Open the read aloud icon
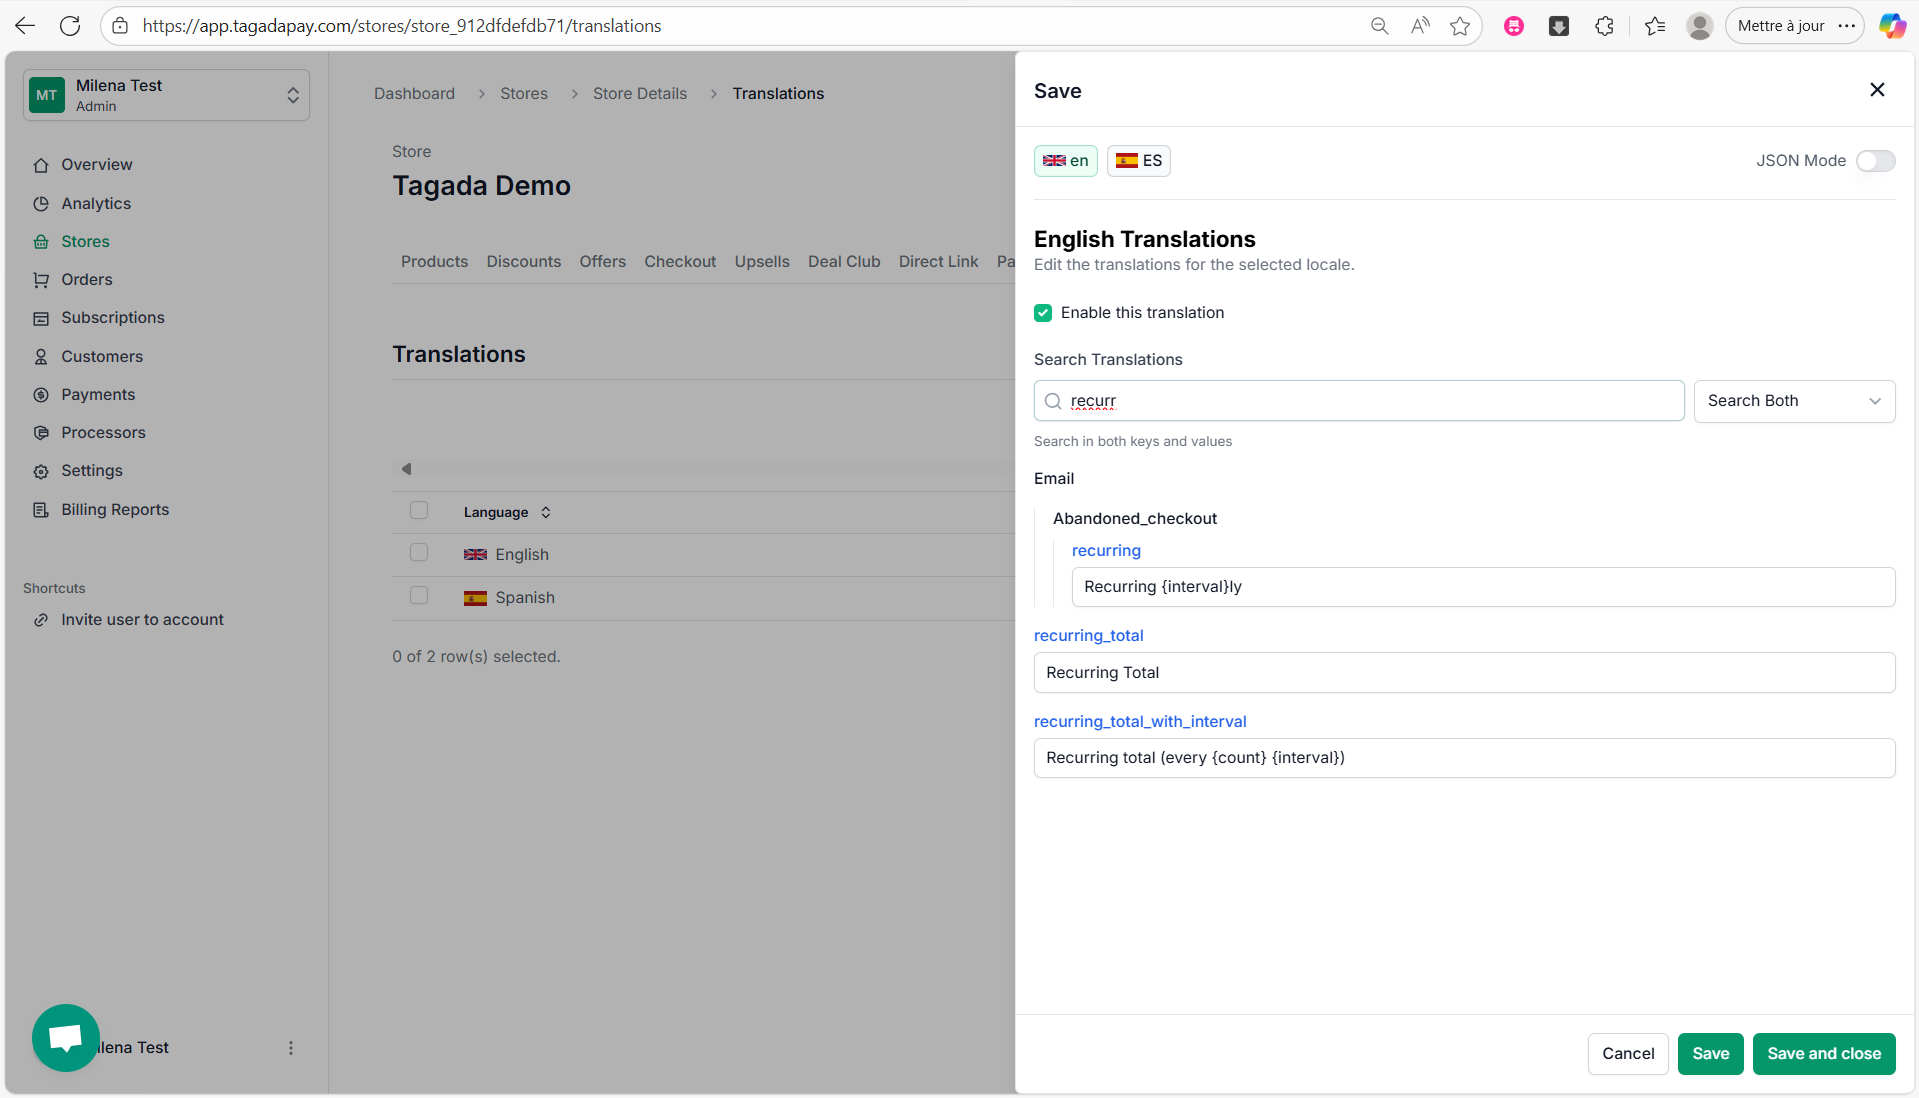This screenshot has width=1919, height=1098. (x=1420, y=26)
